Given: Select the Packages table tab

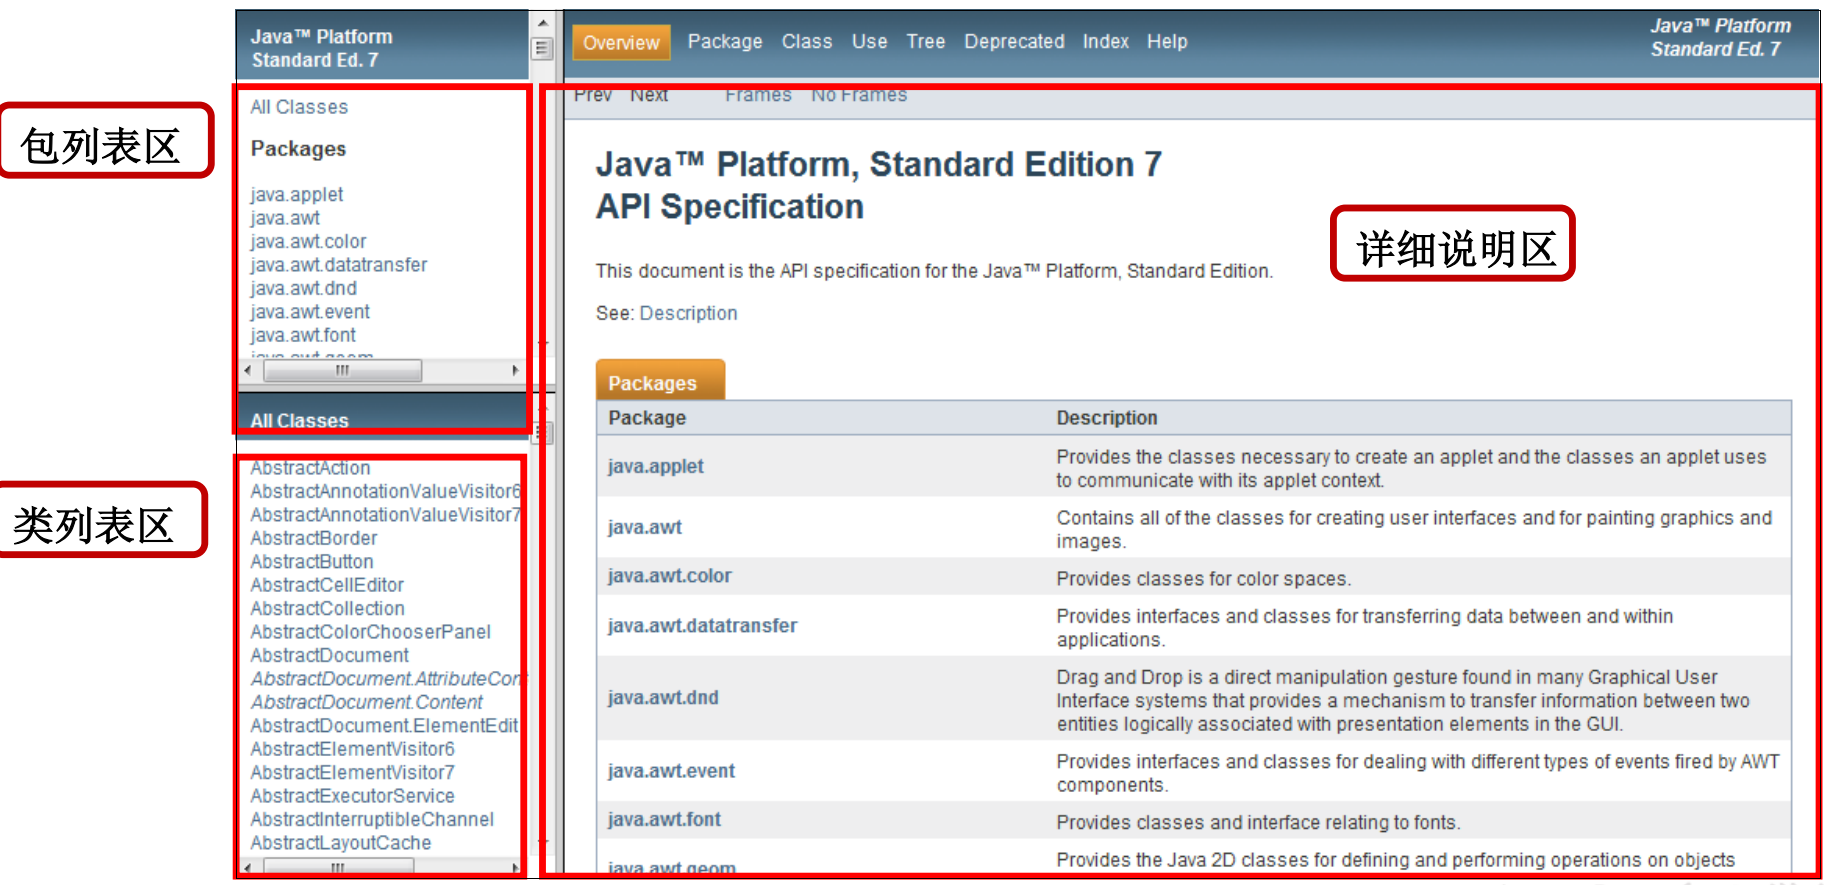Looking at the screenshot, I should 660,381.
